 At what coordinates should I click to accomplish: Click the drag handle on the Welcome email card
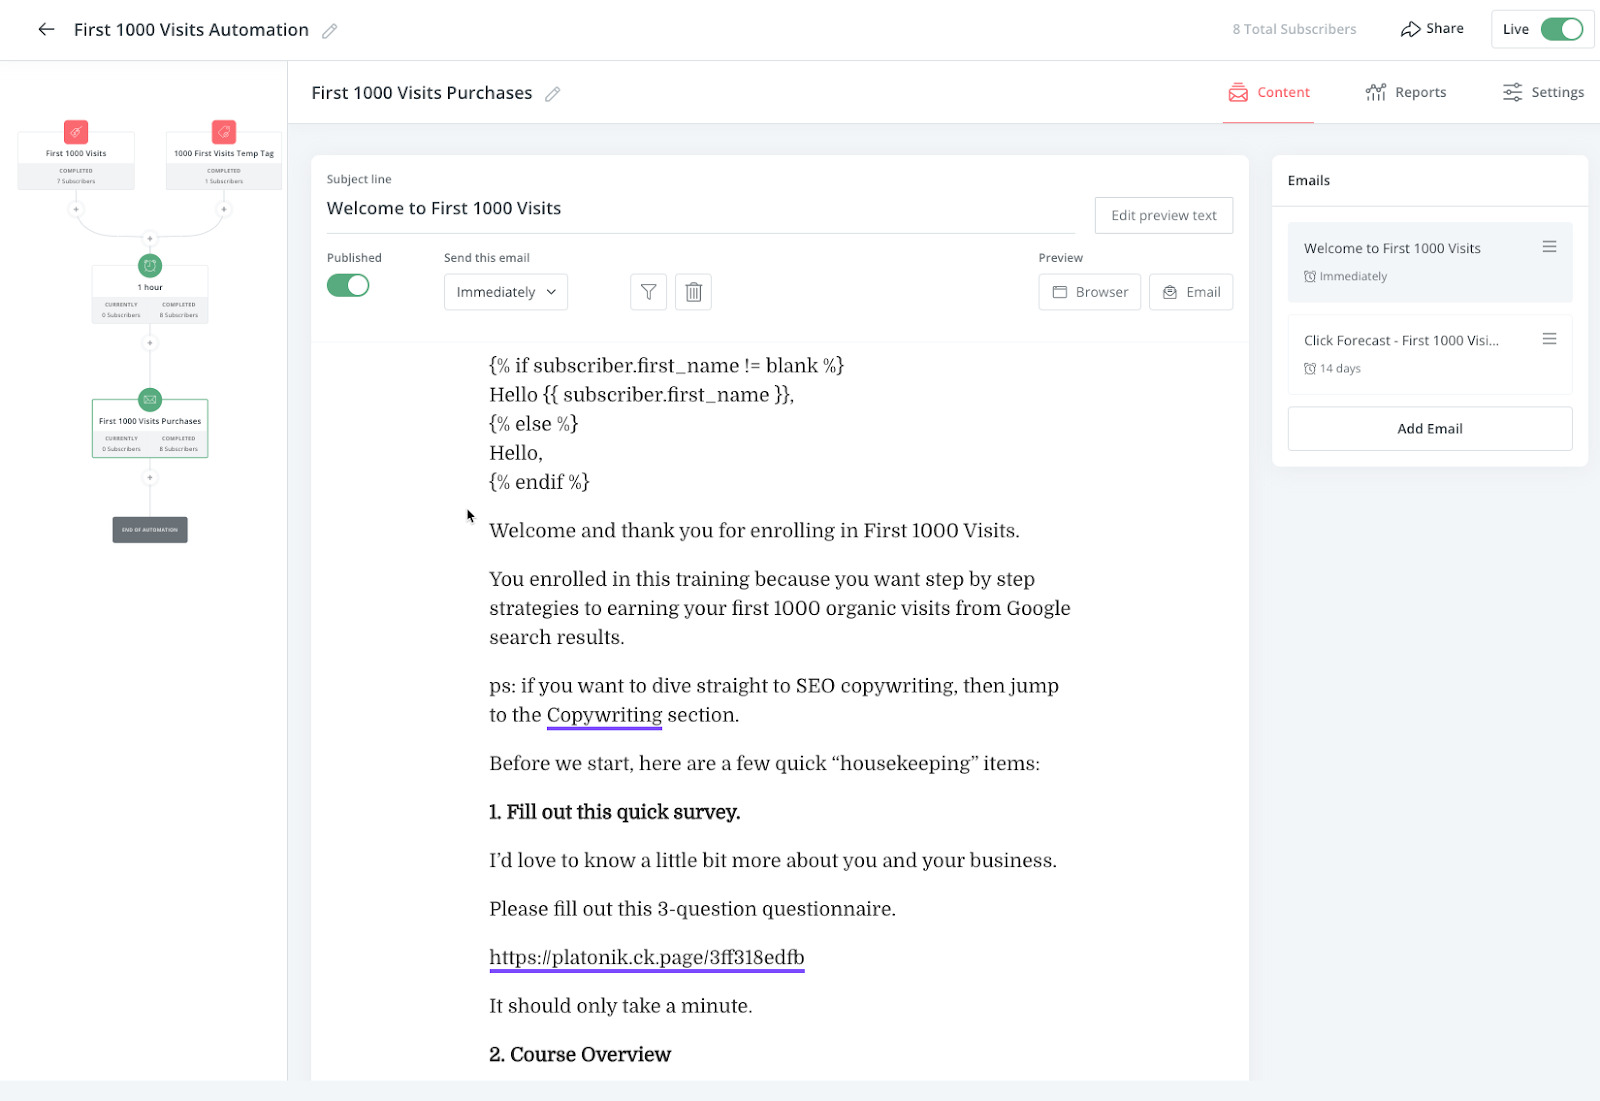tap(1549, 245)
